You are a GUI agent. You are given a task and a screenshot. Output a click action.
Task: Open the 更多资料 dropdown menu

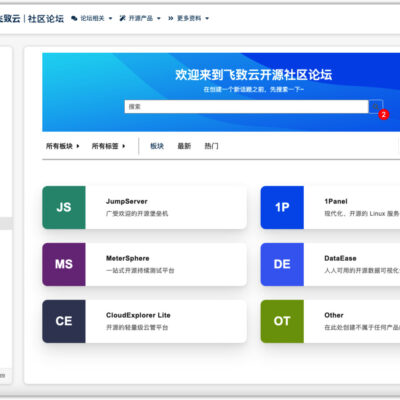[189, 18]
